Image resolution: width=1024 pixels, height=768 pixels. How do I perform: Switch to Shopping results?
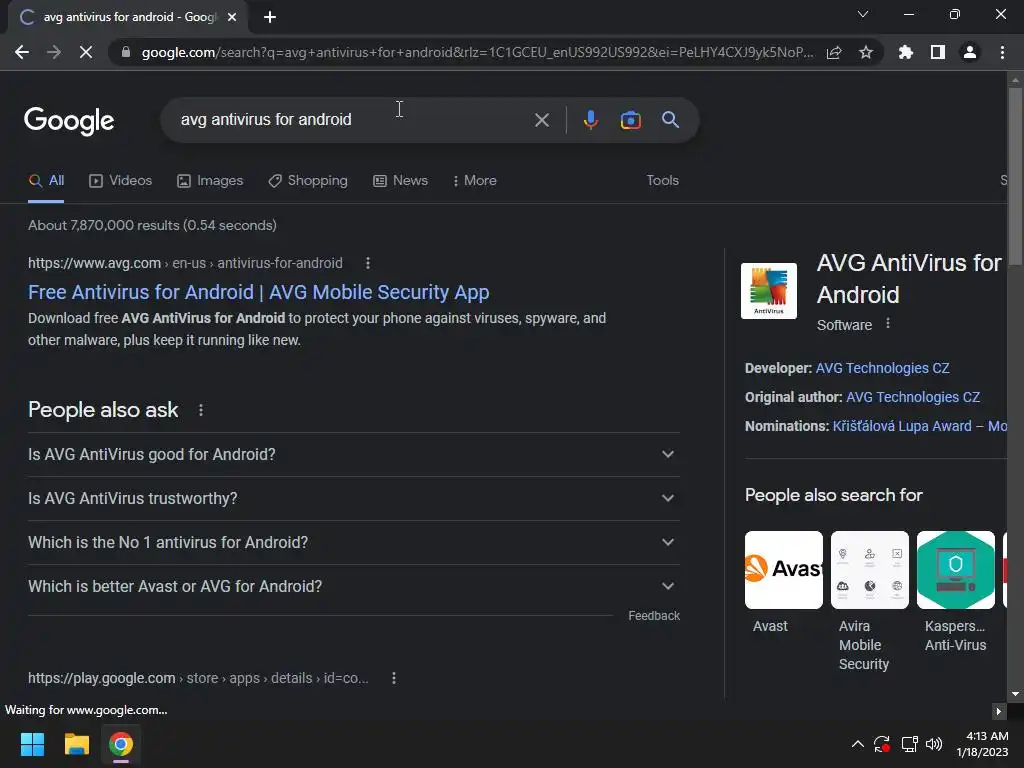pyautogui.click(x=308, y=181)
